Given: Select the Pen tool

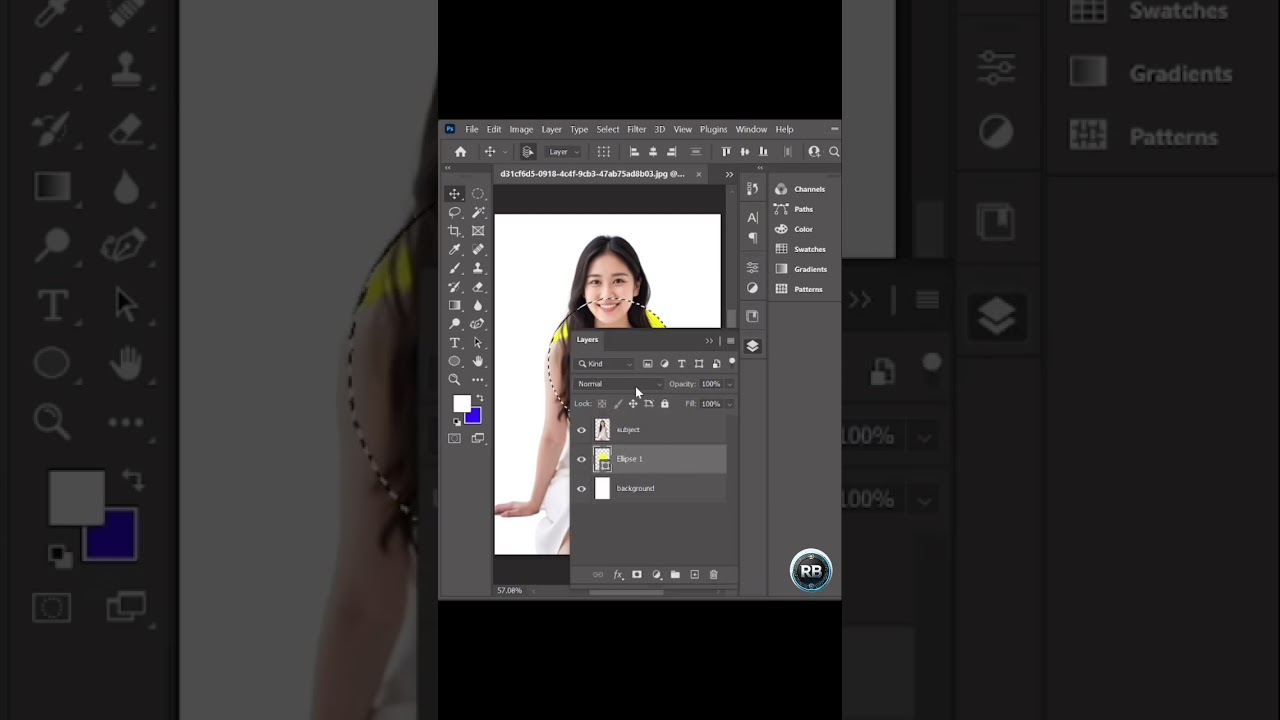Looking at the screenshot, I should tap(478, 324).
